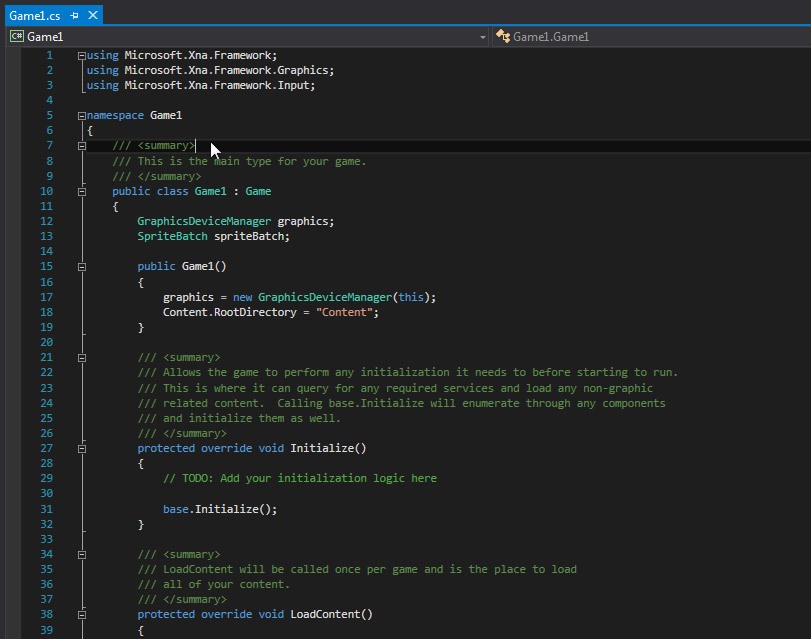Pin the Game1.cs document tab
811x639 pixels.
point(75,16)
